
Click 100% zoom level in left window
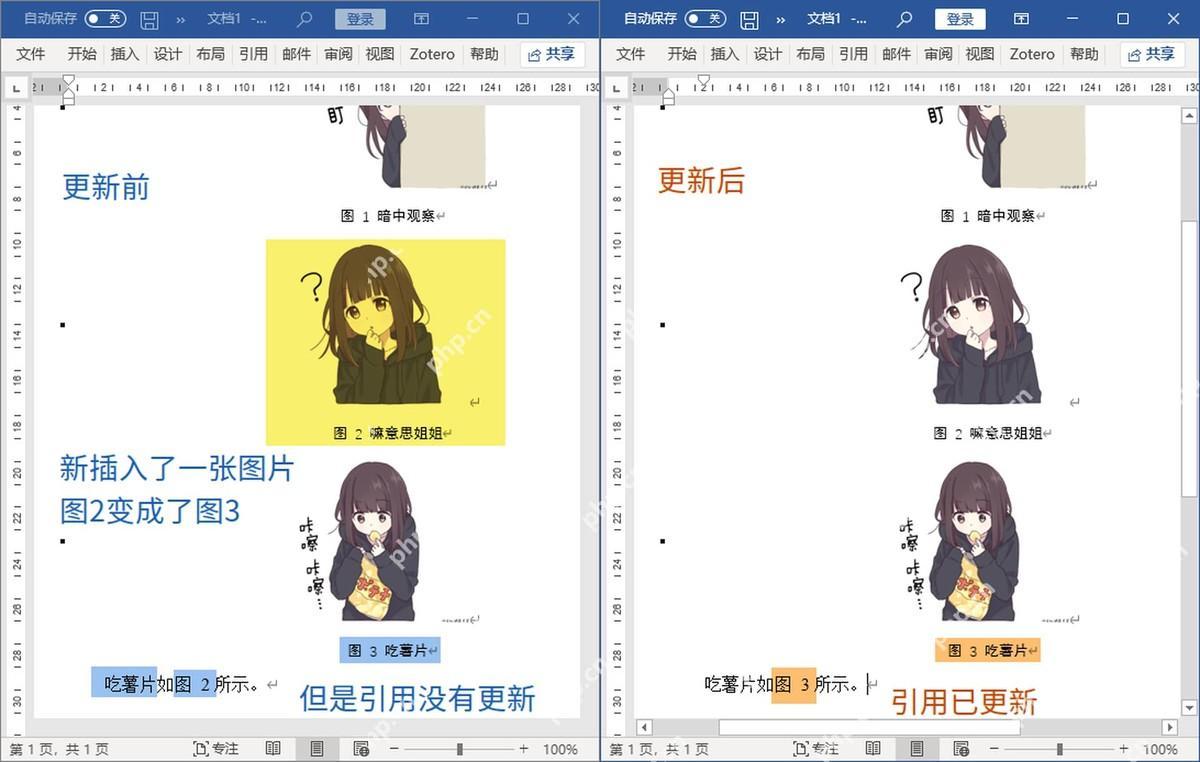(x=560, y=749)
